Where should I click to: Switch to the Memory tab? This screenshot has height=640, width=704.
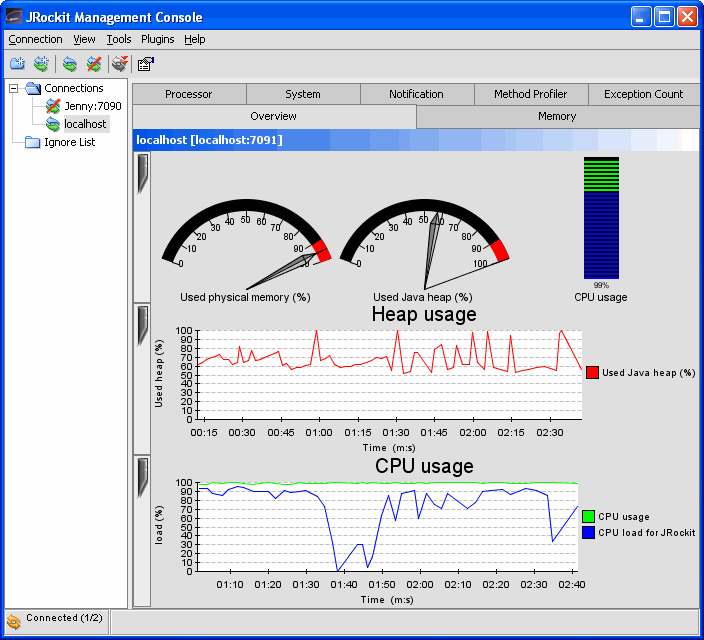557,116
